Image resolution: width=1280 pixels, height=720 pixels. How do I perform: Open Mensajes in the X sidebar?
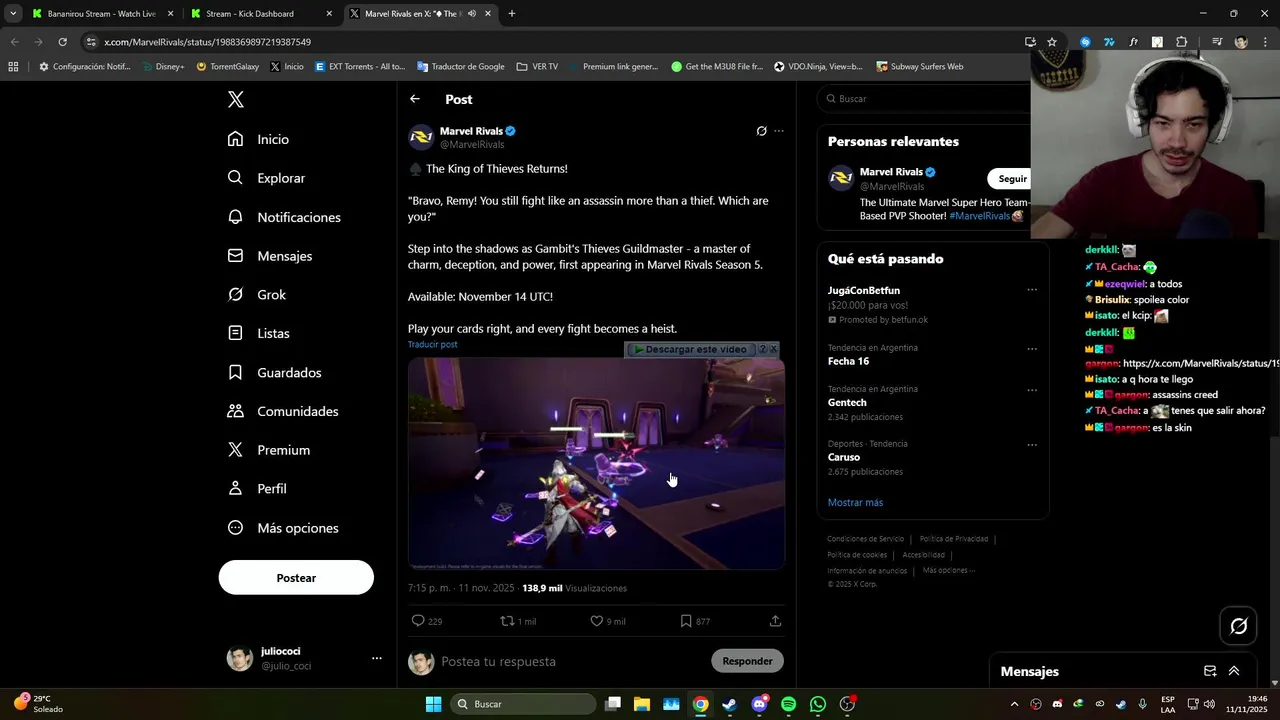point(269,256)
